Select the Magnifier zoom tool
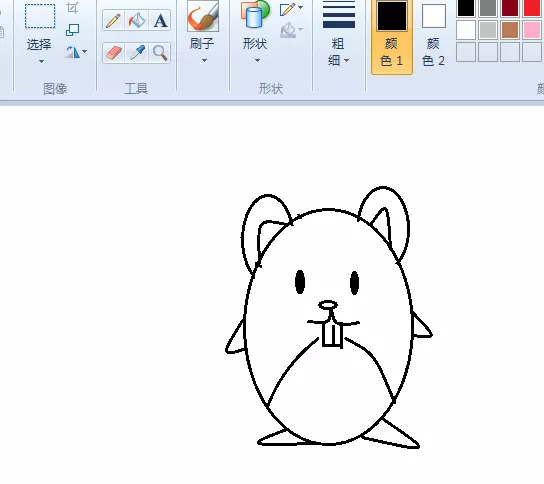Viewport: 544px width, 484px height. (160, 53)
